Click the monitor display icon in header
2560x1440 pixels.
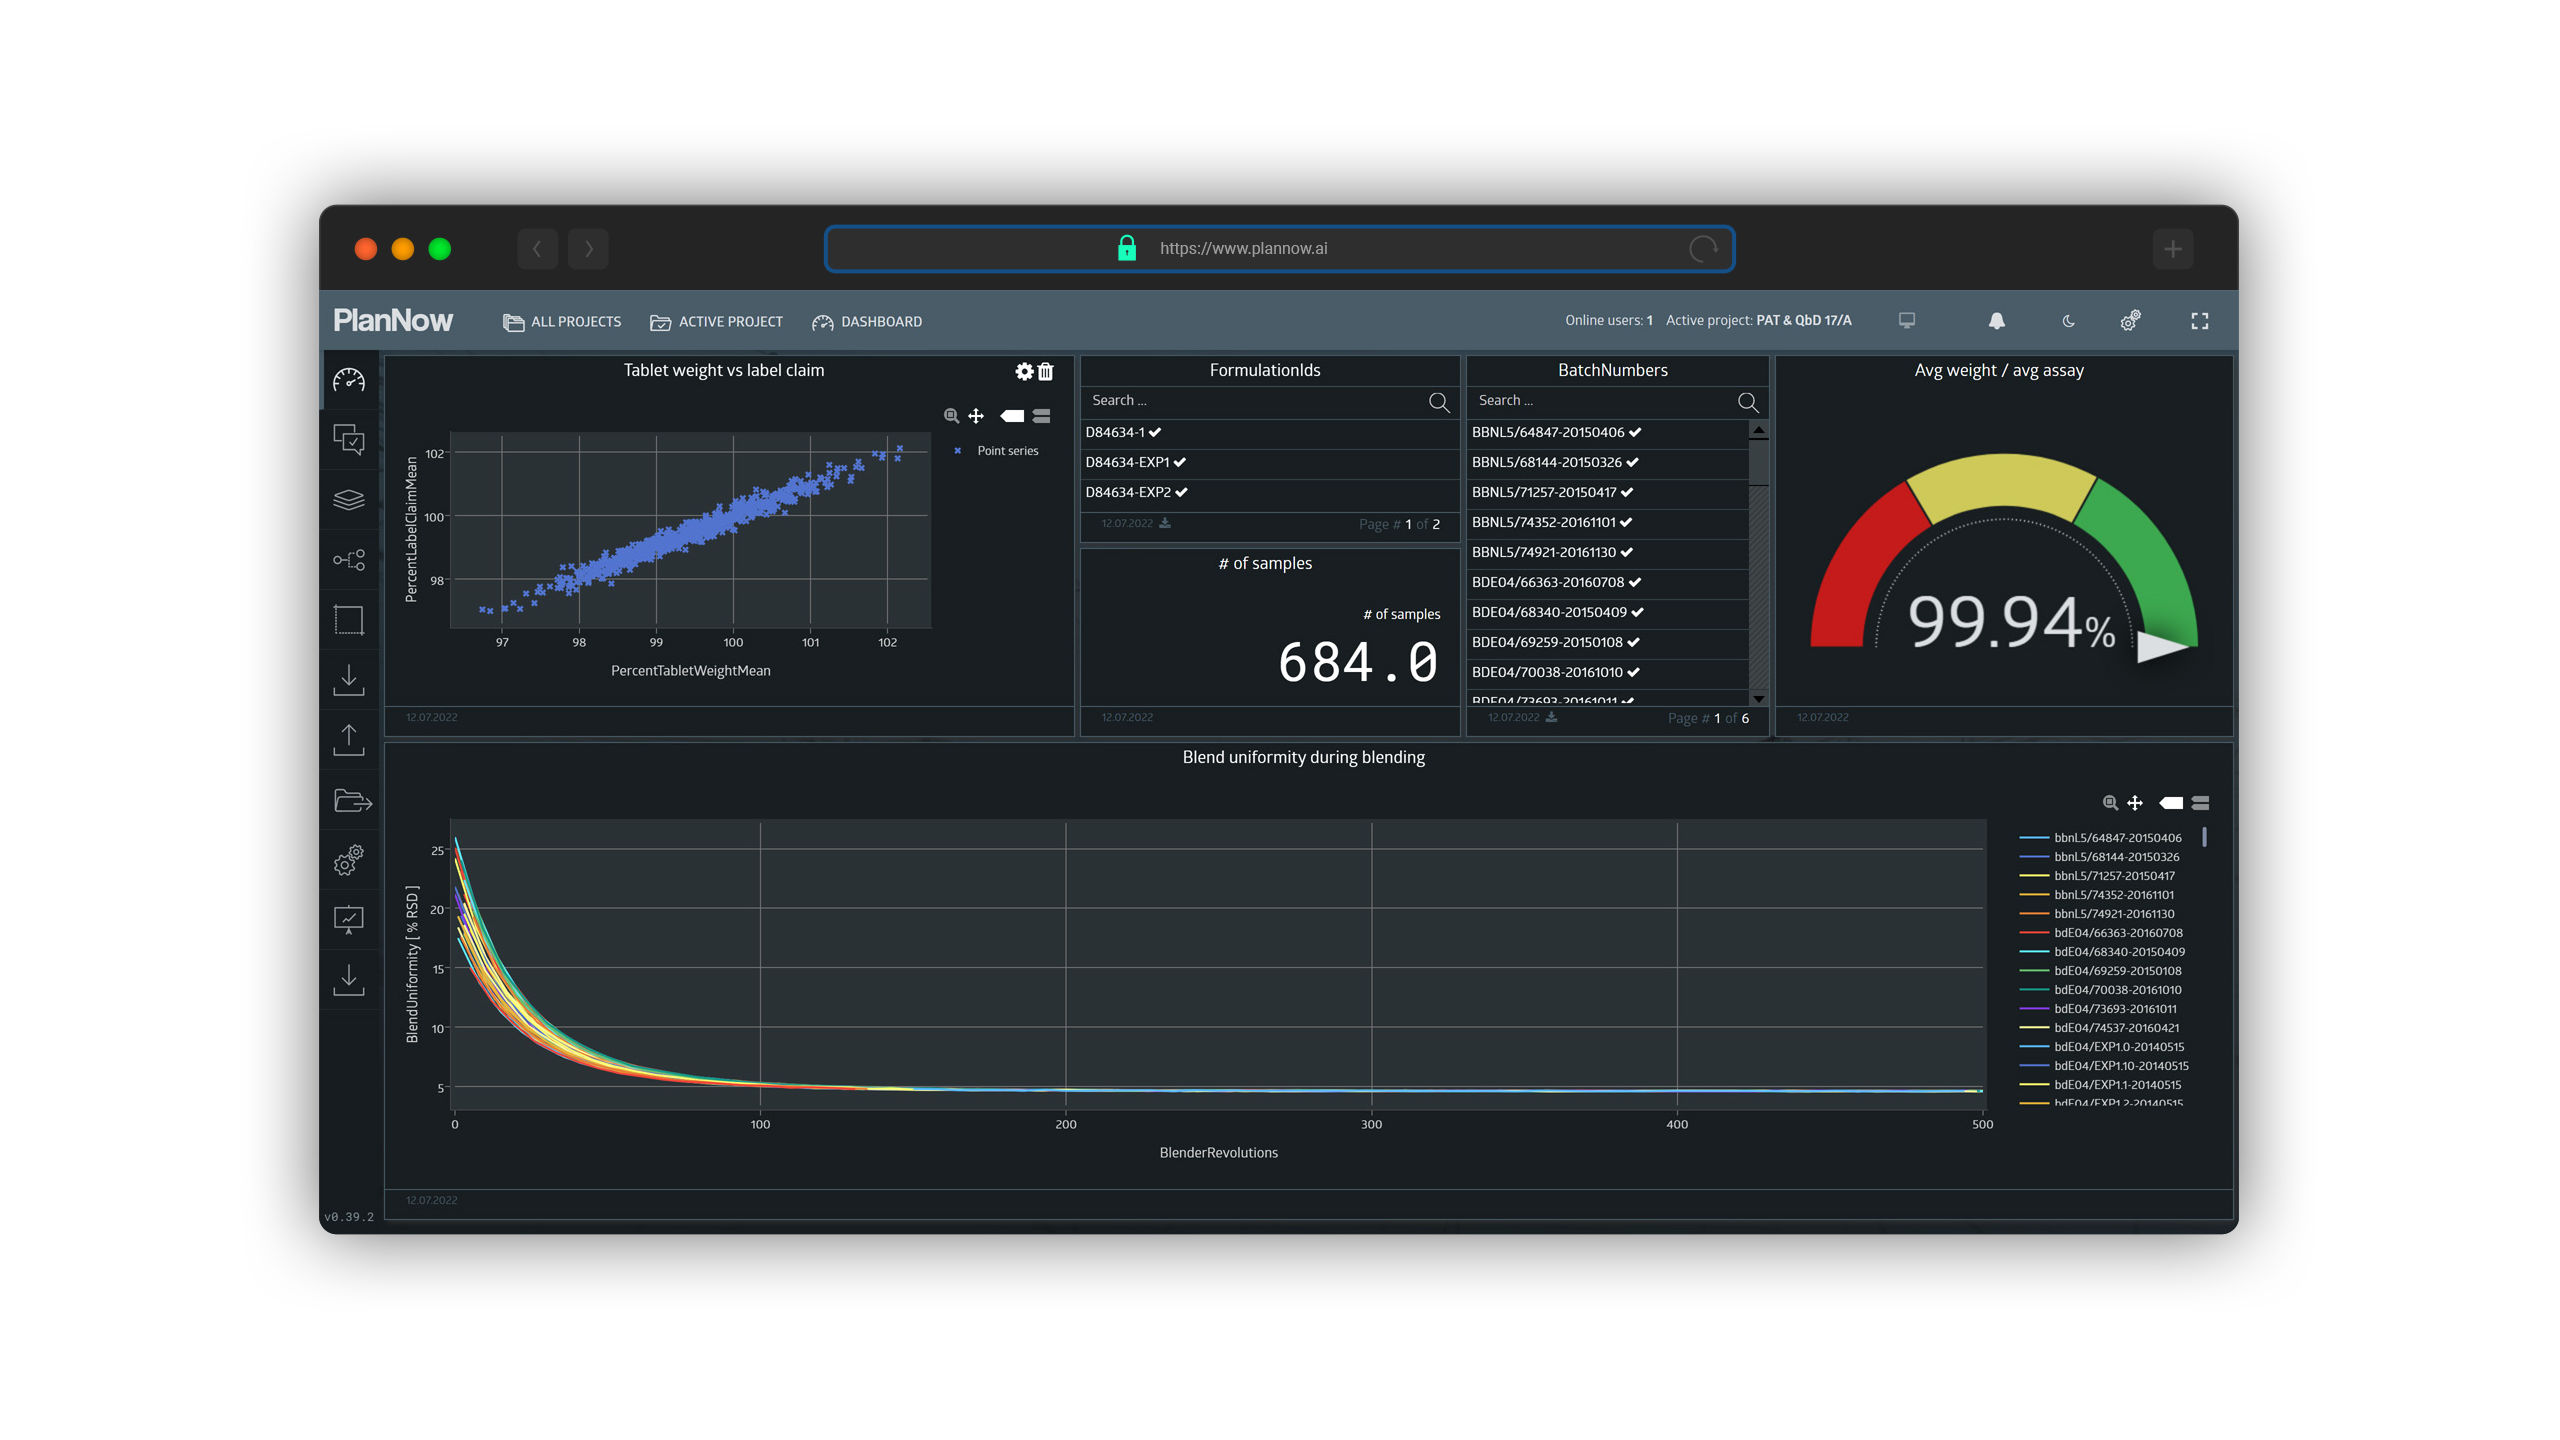pyautogui.click(x=1906, y=320)
